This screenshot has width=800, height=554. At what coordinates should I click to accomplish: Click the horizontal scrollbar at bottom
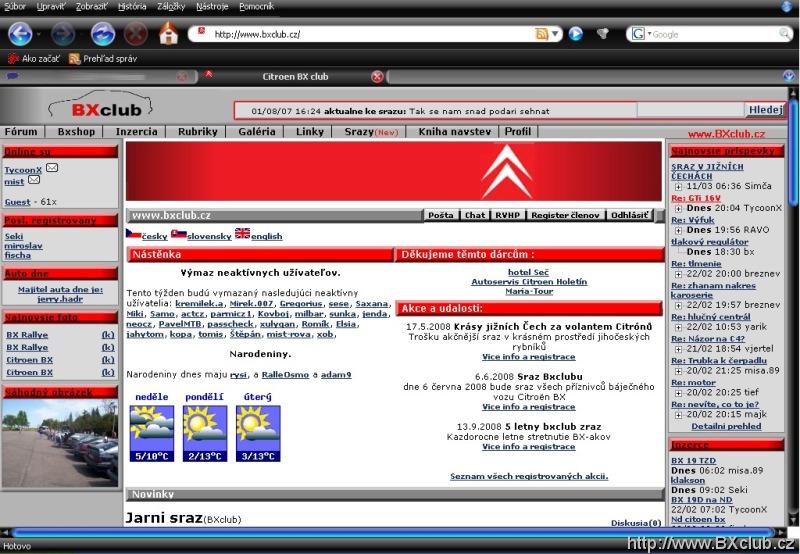click(x=395, y=532)
